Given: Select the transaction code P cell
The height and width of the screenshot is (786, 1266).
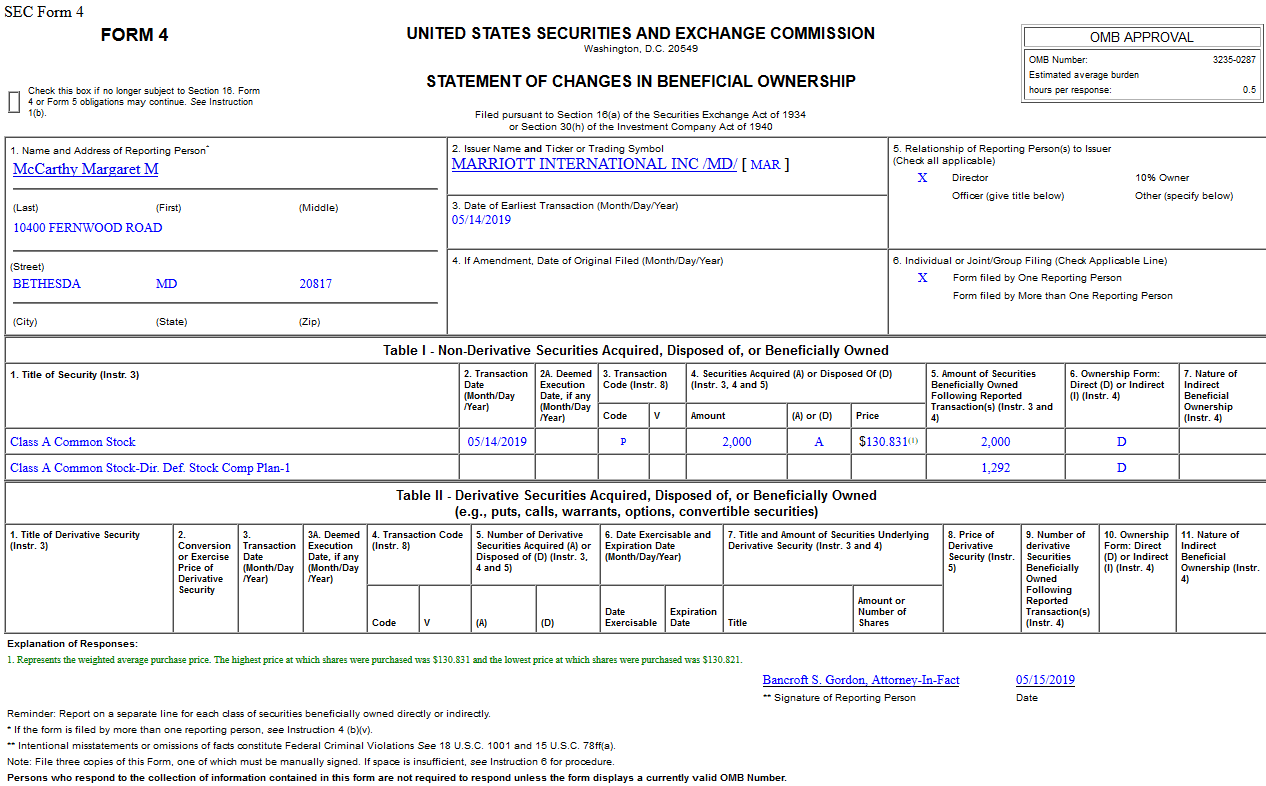Looking at the screenshot, I should [x=623, y=441].
